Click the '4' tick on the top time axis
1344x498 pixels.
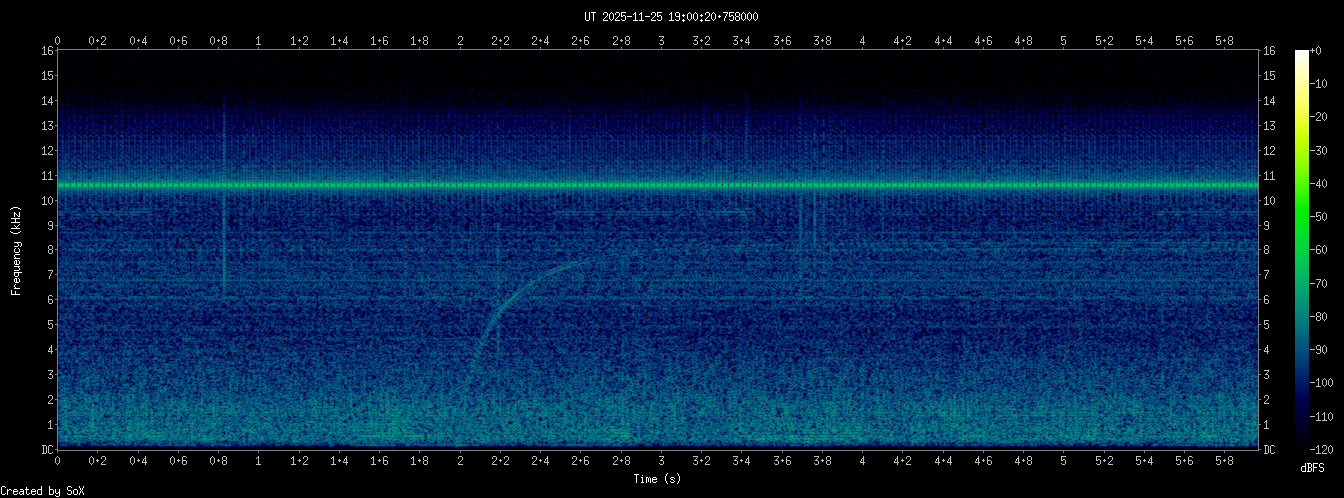(x=863, y=41)
